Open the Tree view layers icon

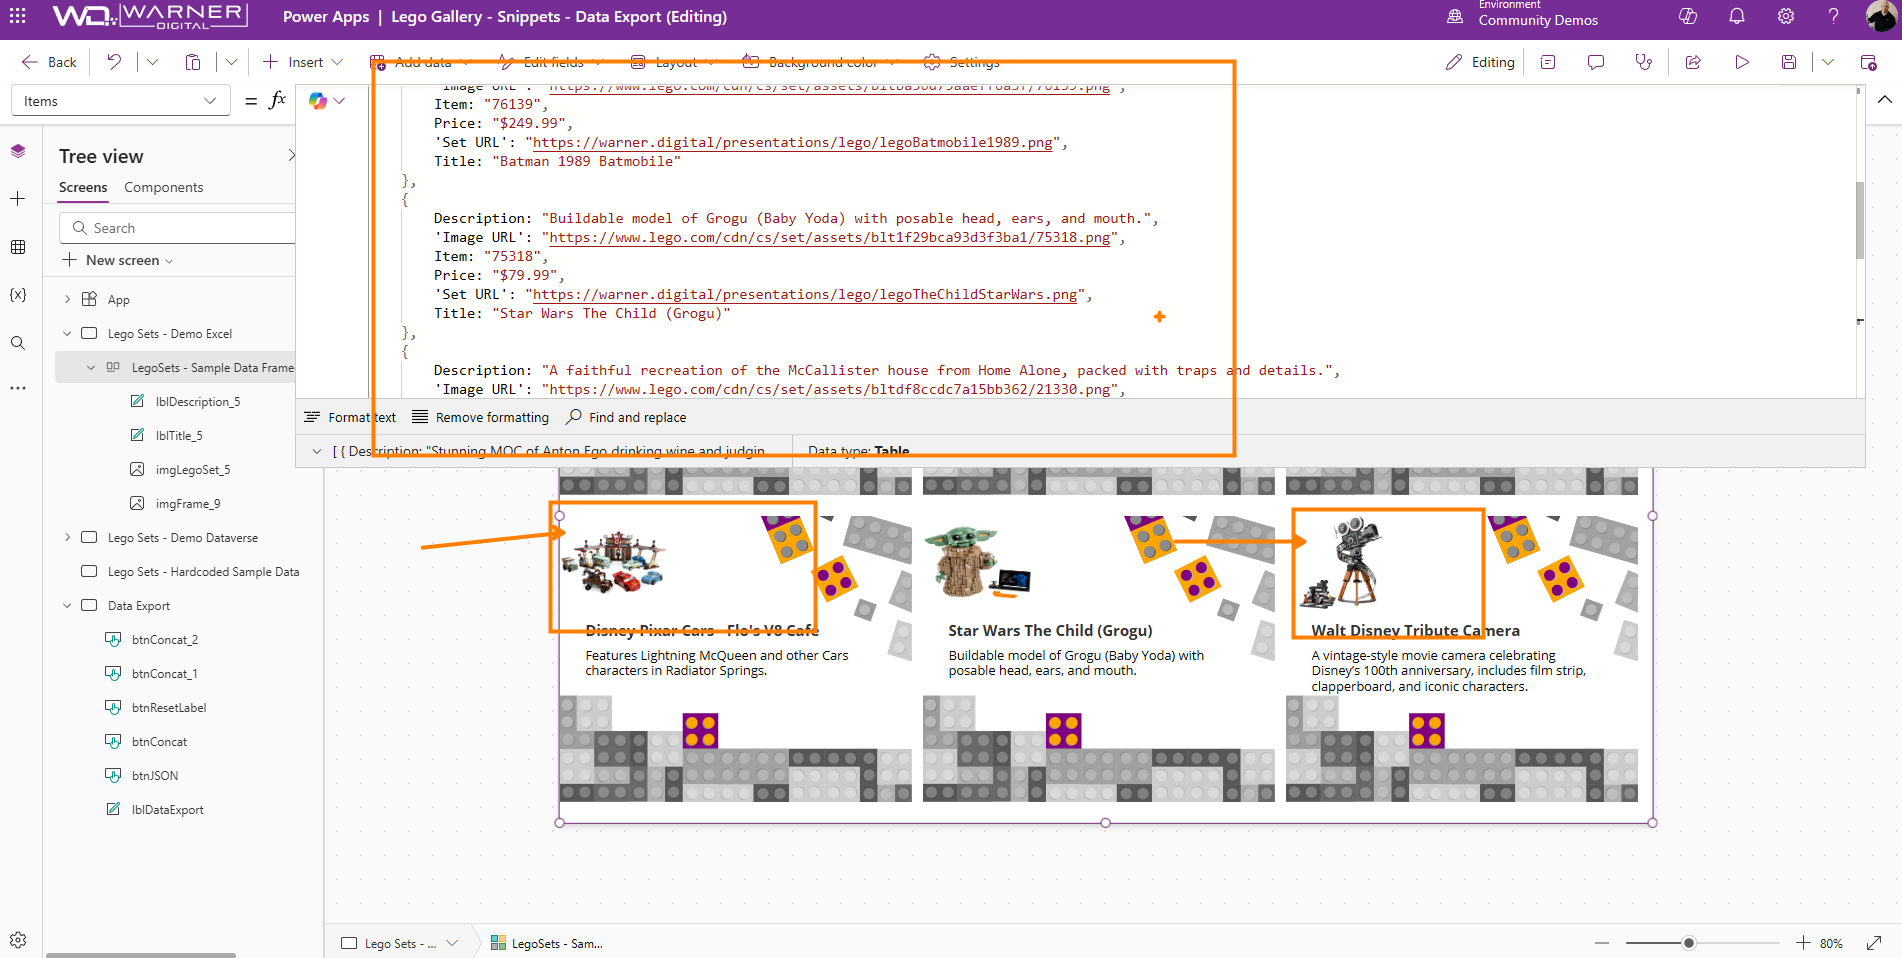[x=18, y=151]
